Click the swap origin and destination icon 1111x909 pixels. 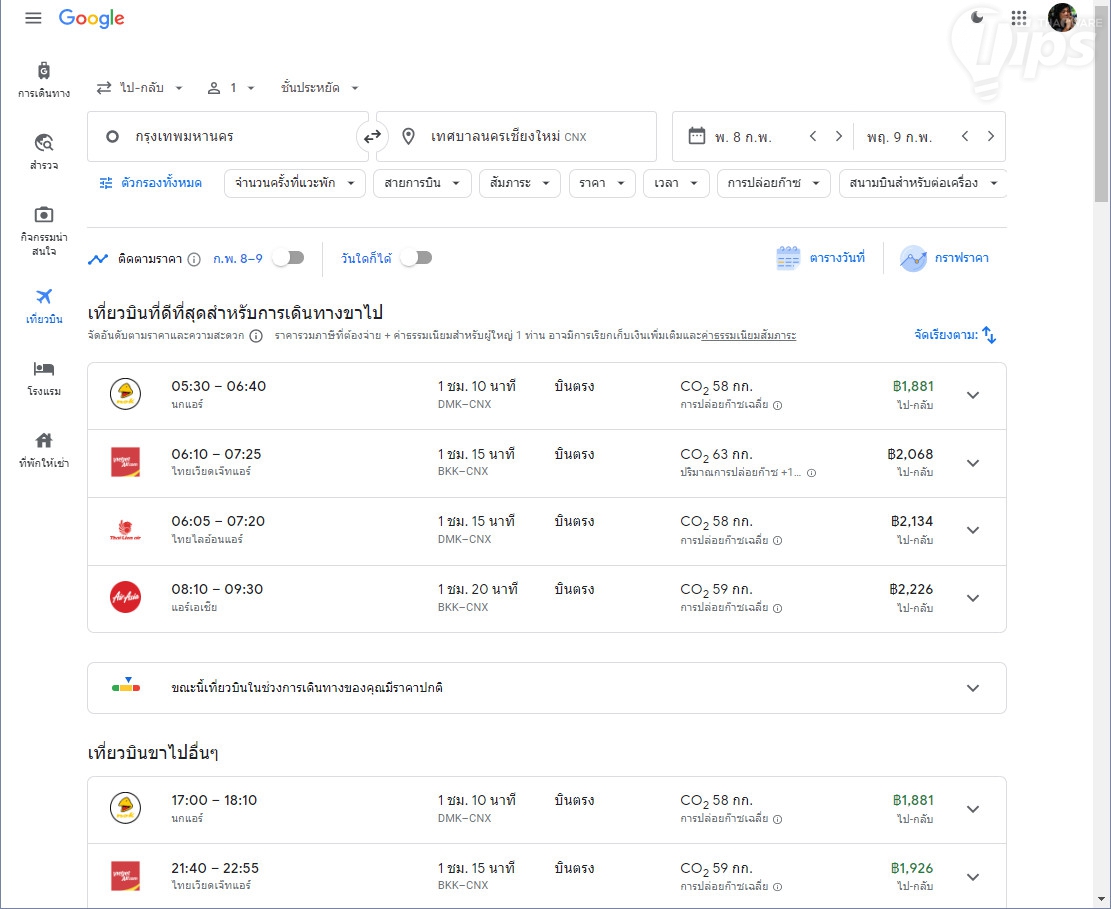(x=372, y=137)
